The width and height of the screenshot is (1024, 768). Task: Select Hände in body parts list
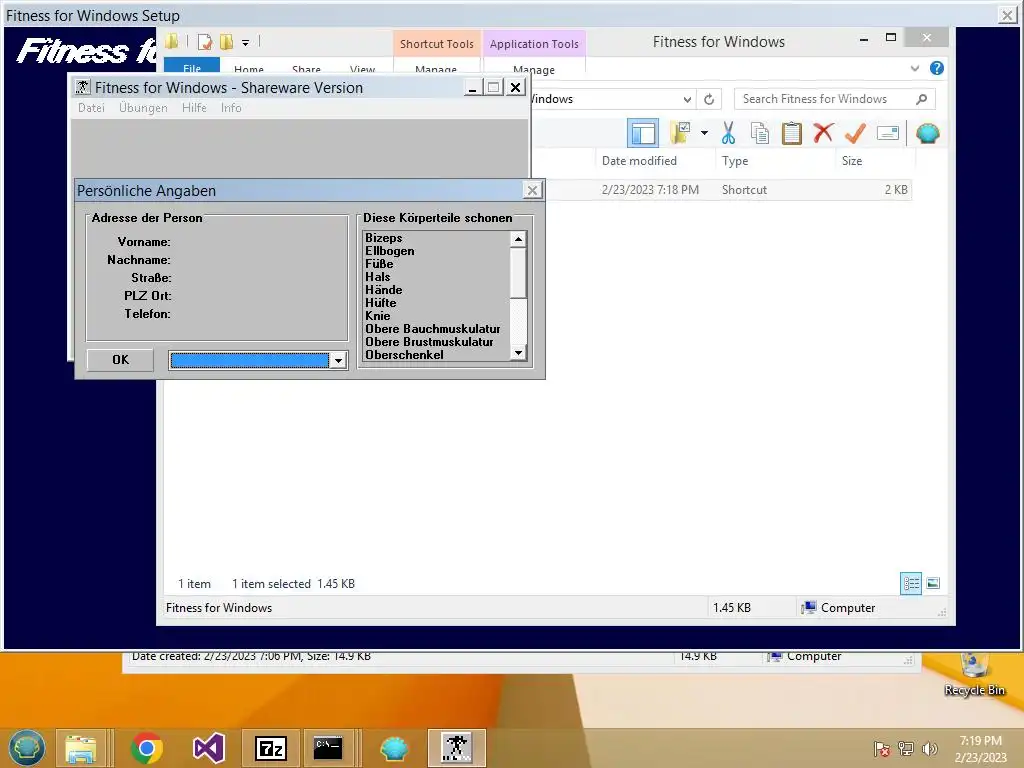(x=383, y=290)
